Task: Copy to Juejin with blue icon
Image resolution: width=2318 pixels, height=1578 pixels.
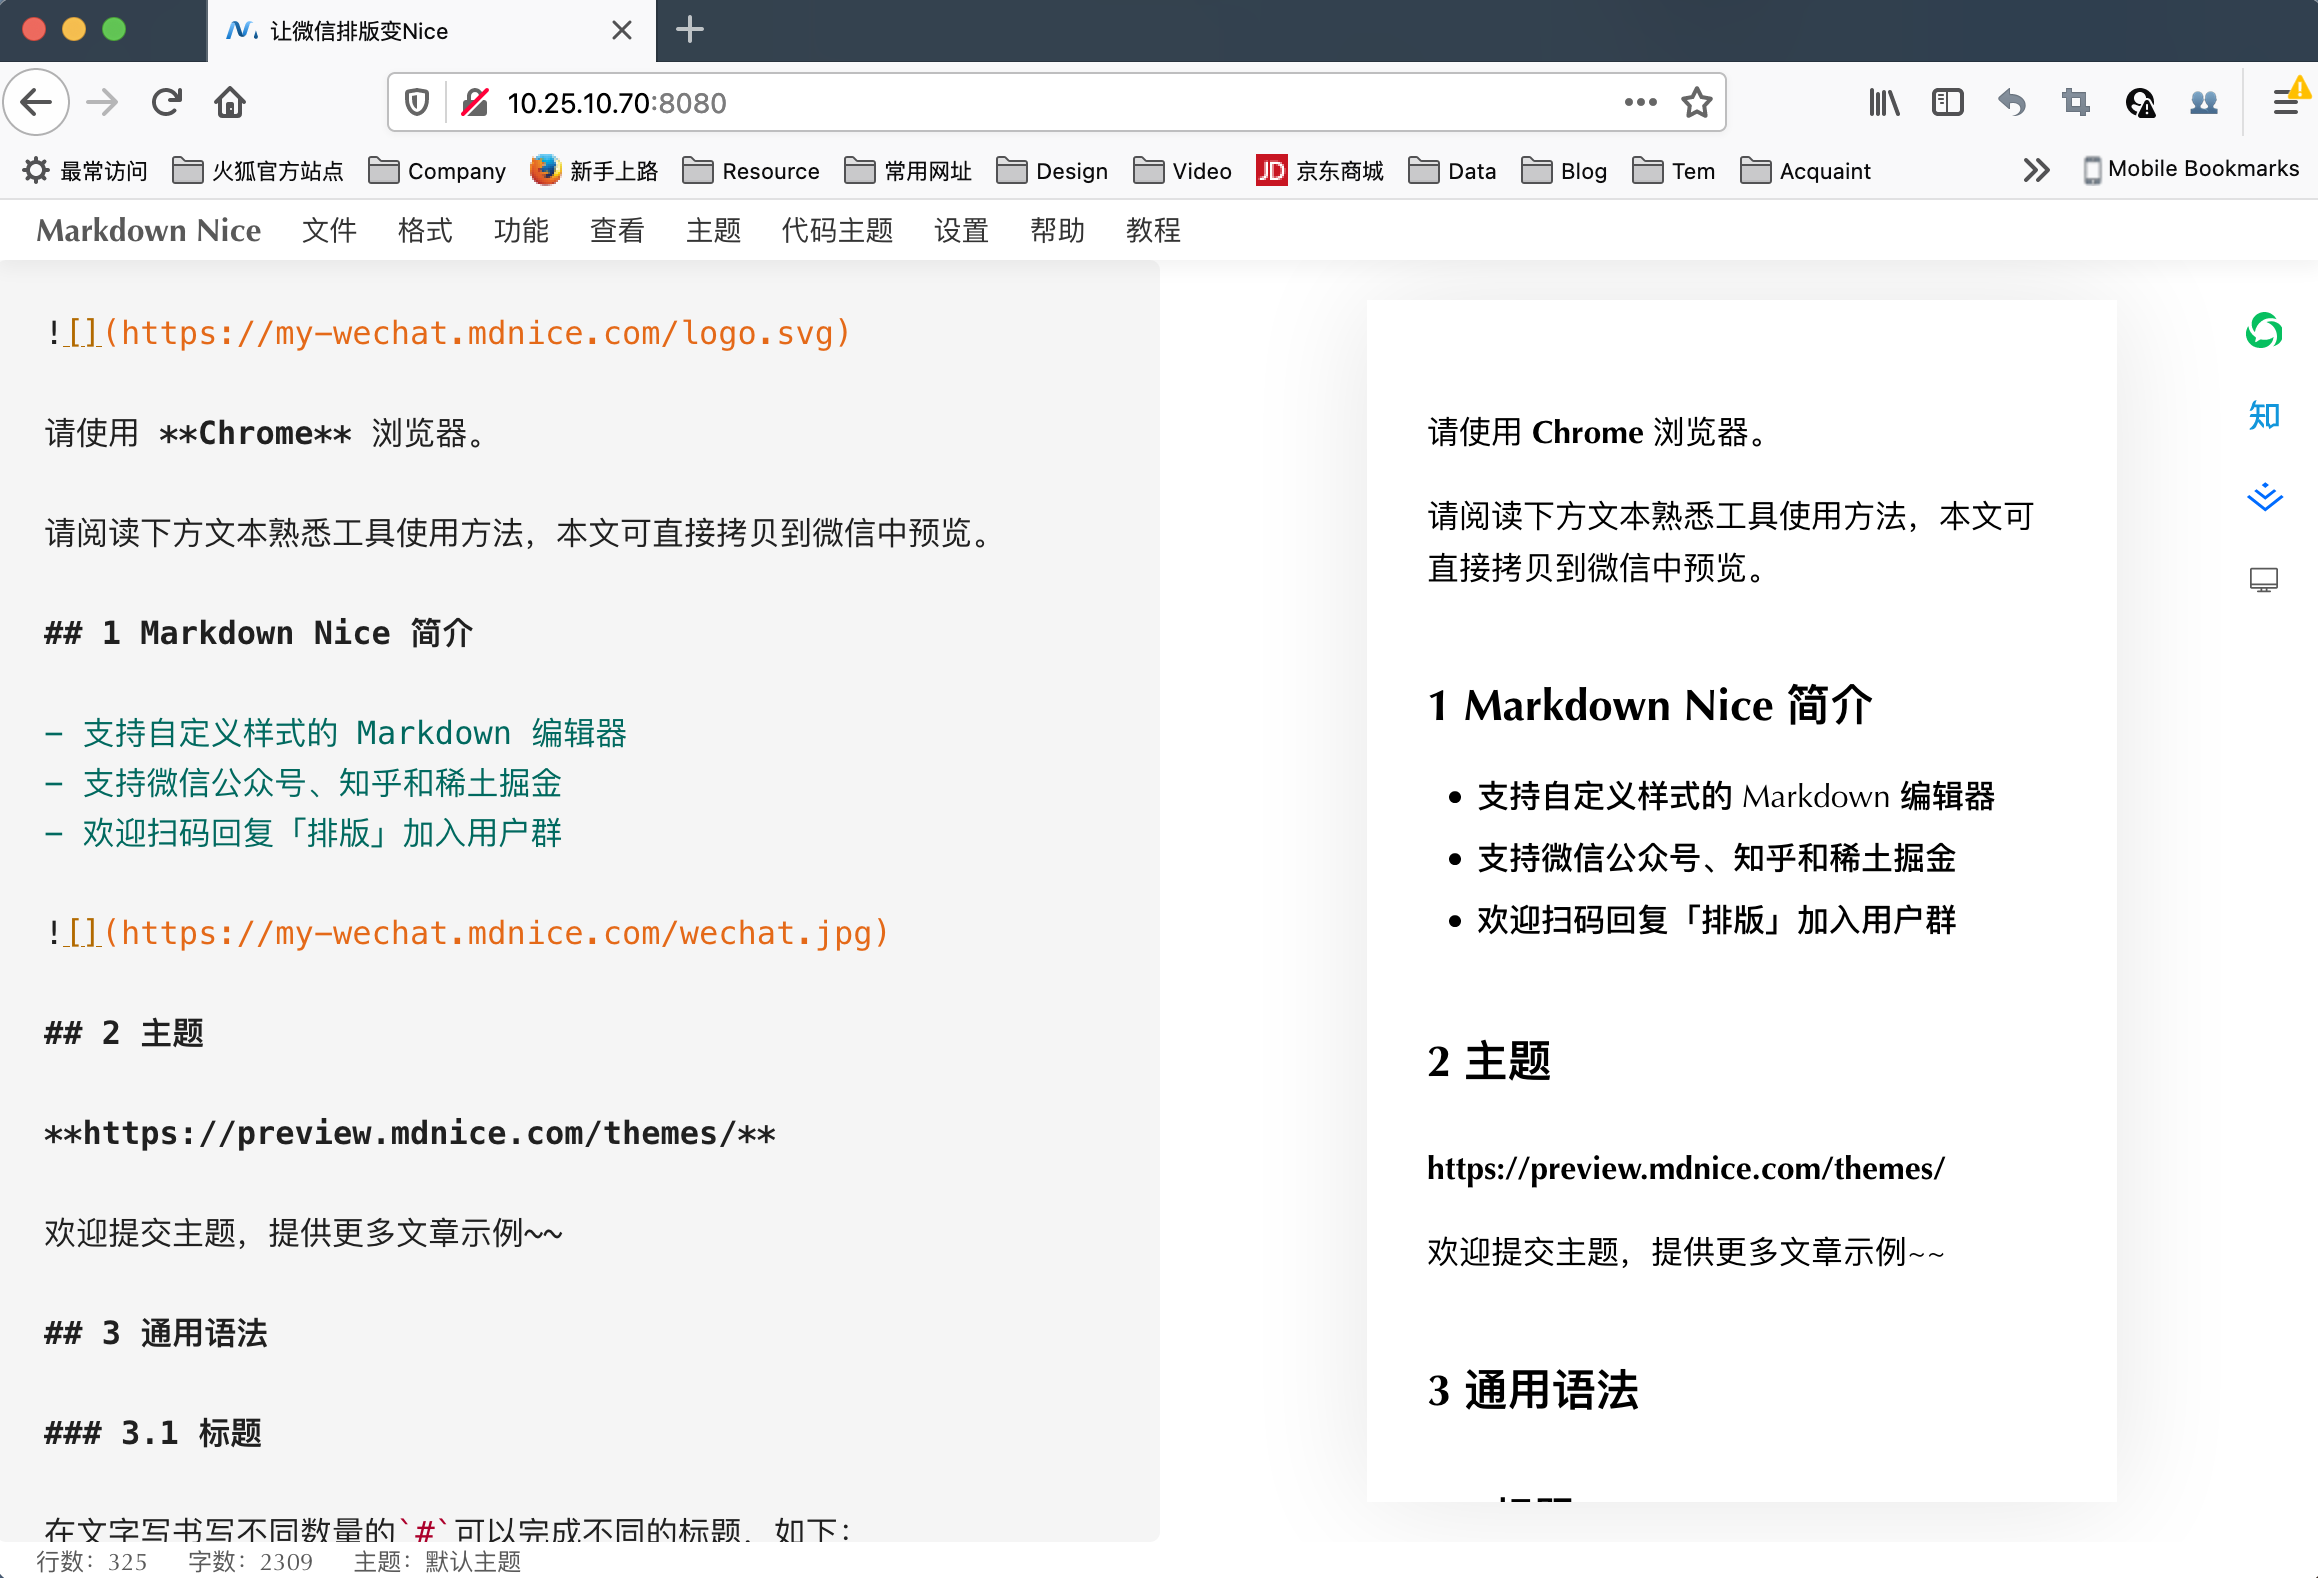Action: point(2263,497)
